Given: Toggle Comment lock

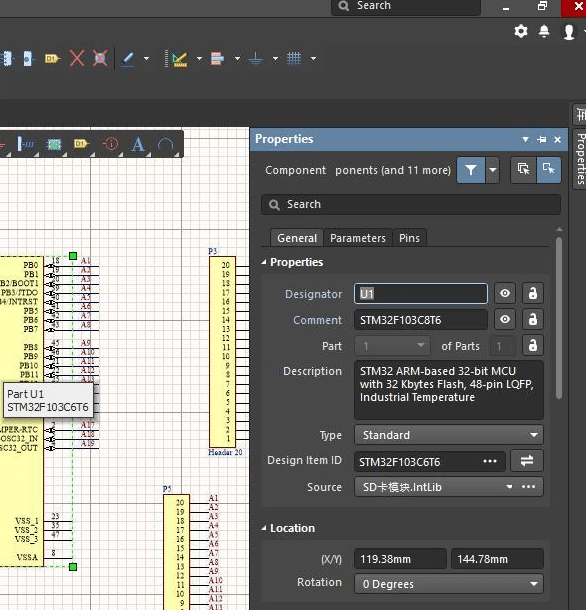Looking at the screenshot, I should pyautogui.click(x=533, y=319).
